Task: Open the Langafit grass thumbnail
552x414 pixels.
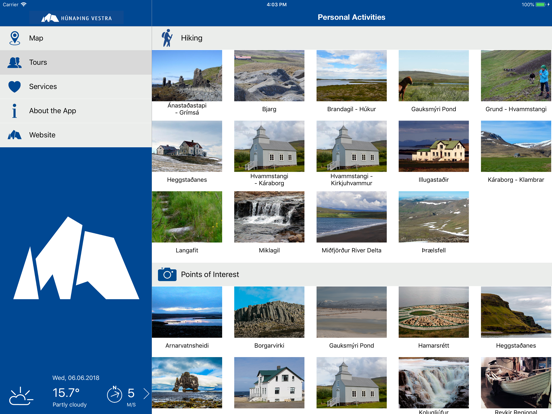Action: 187,217
